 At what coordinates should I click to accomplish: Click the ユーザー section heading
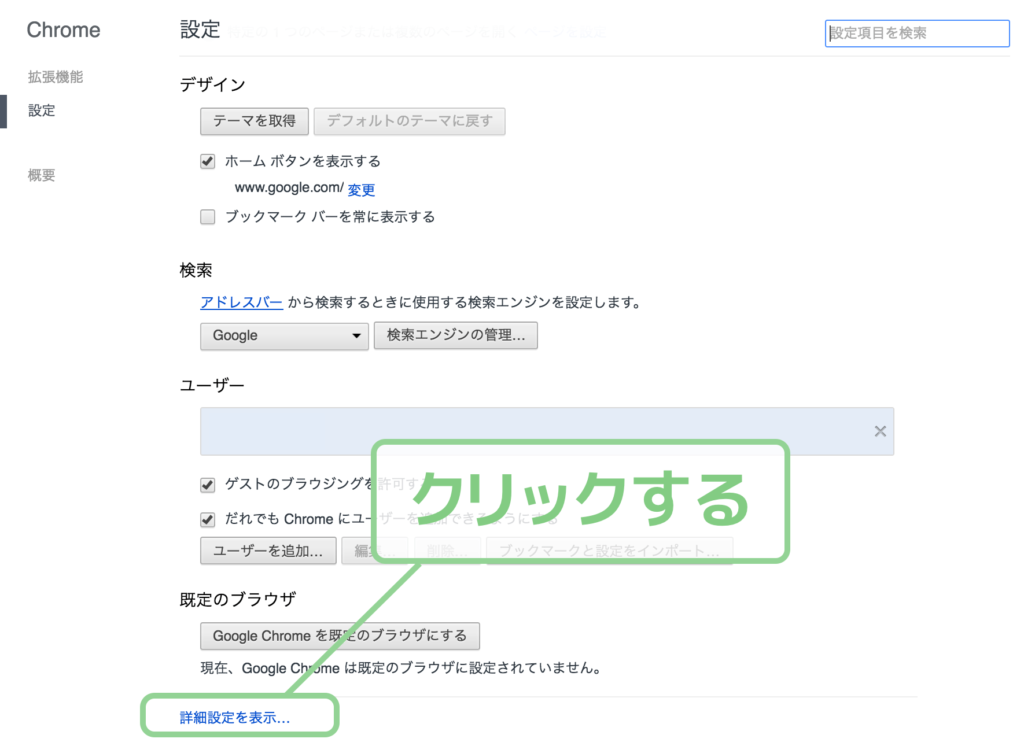212,385
